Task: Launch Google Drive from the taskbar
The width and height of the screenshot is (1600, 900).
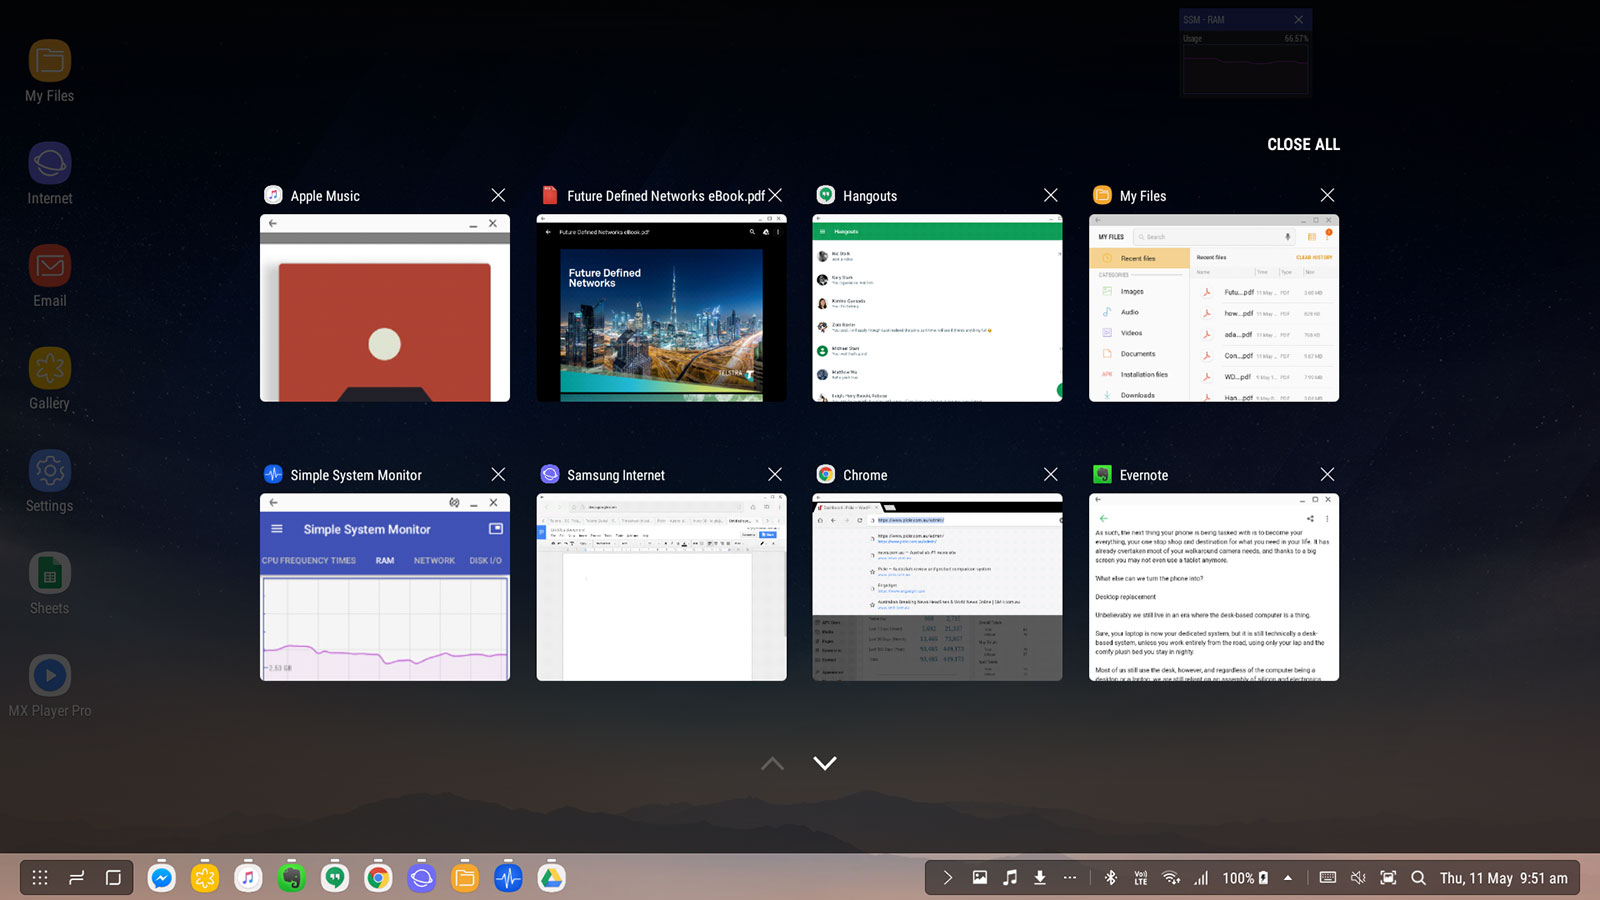Action: pos(551,878)
